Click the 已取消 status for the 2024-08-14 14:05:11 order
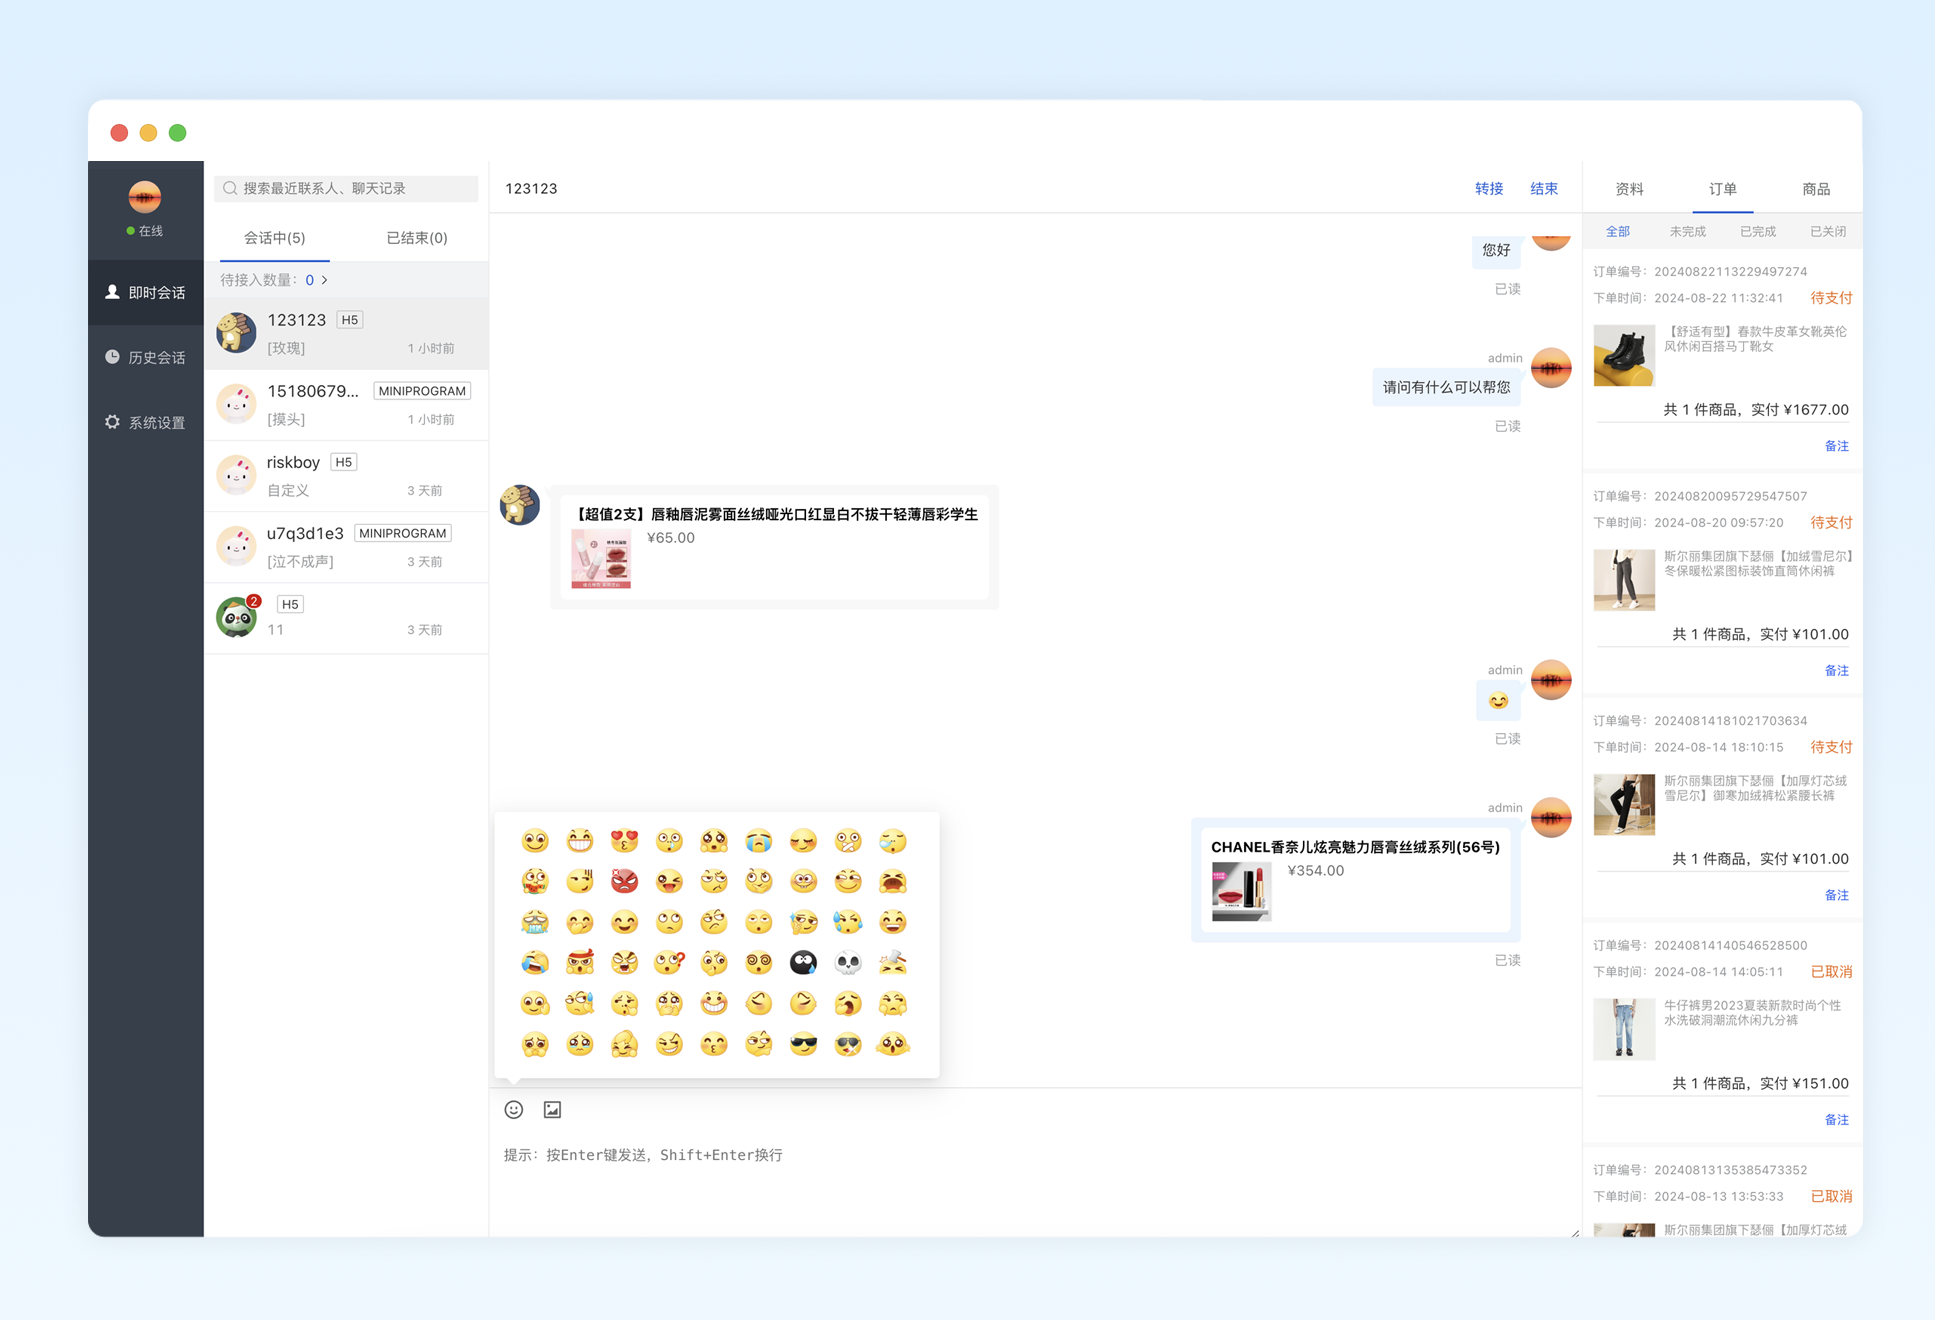Screen dimensions: 1935x1320 pos(1831,972)
